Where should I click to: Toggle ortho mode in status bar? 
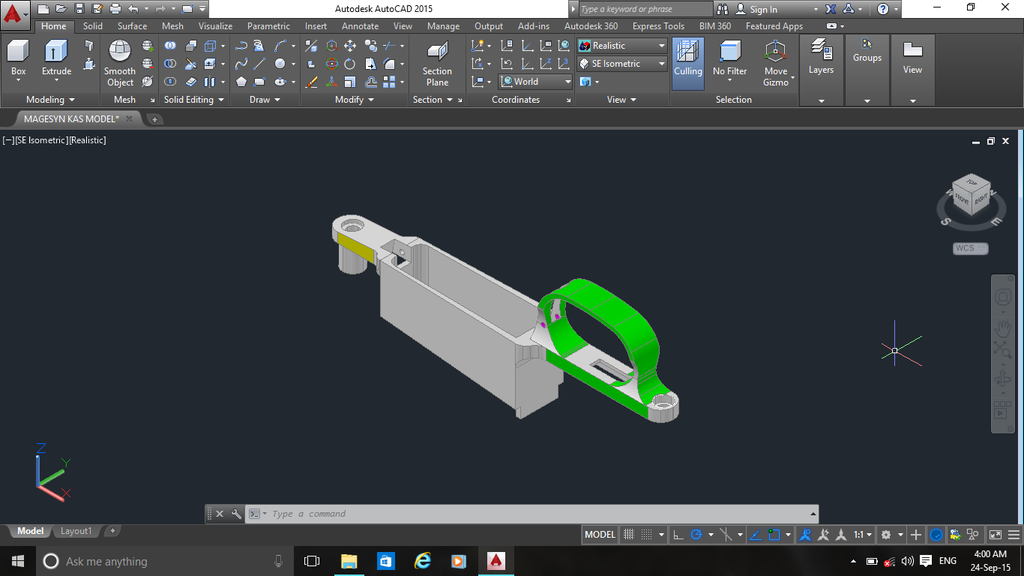coord(679,535)
